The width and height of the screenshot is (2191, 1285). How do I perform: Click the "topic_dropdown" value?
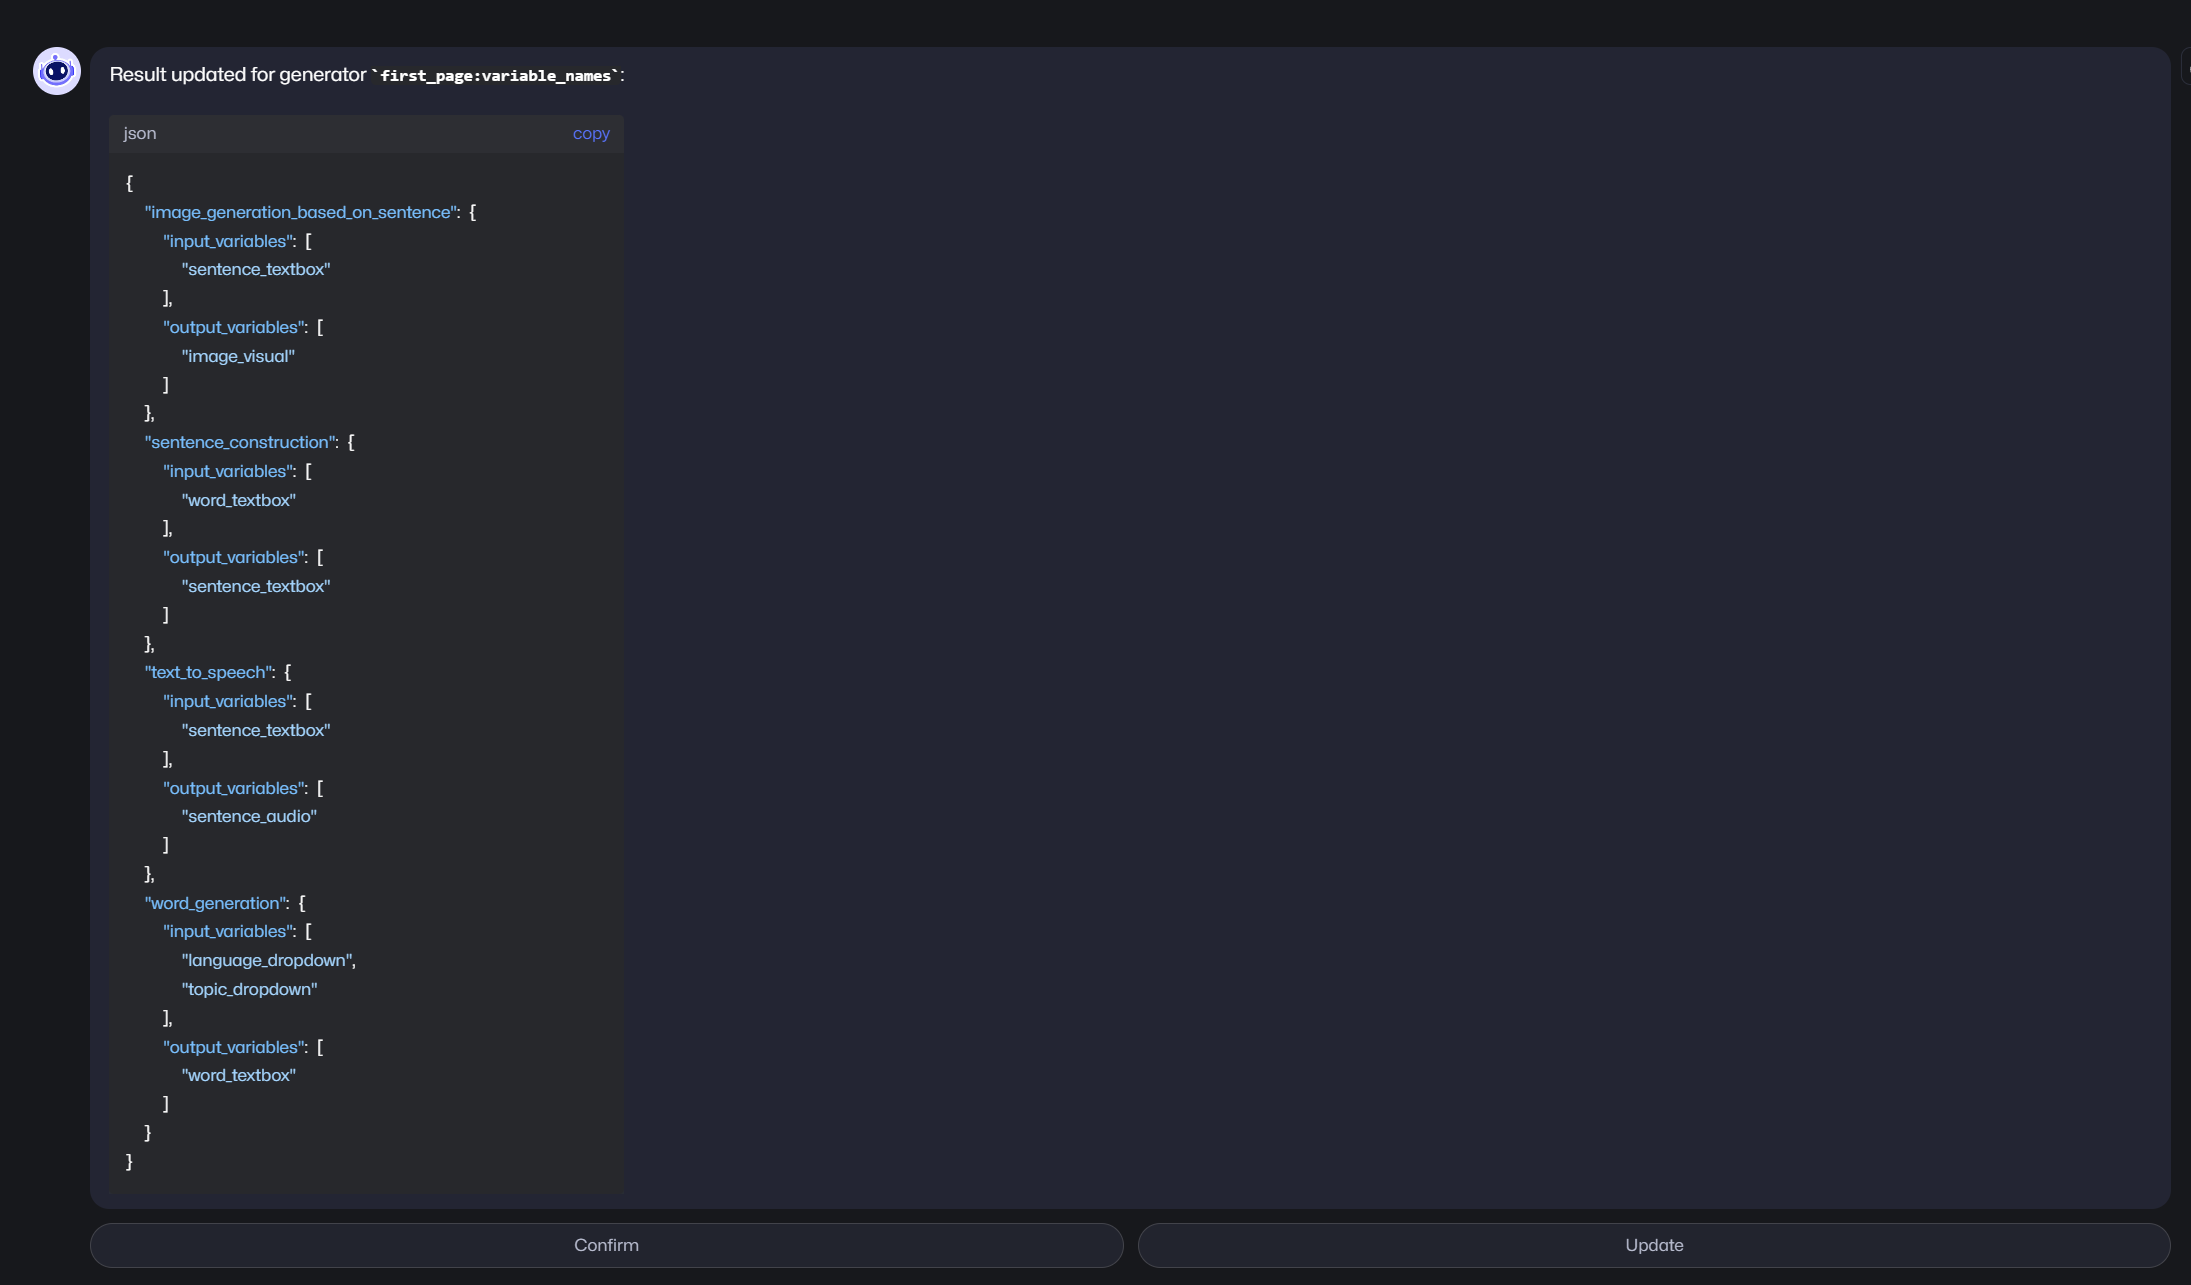tap(249, 989)
